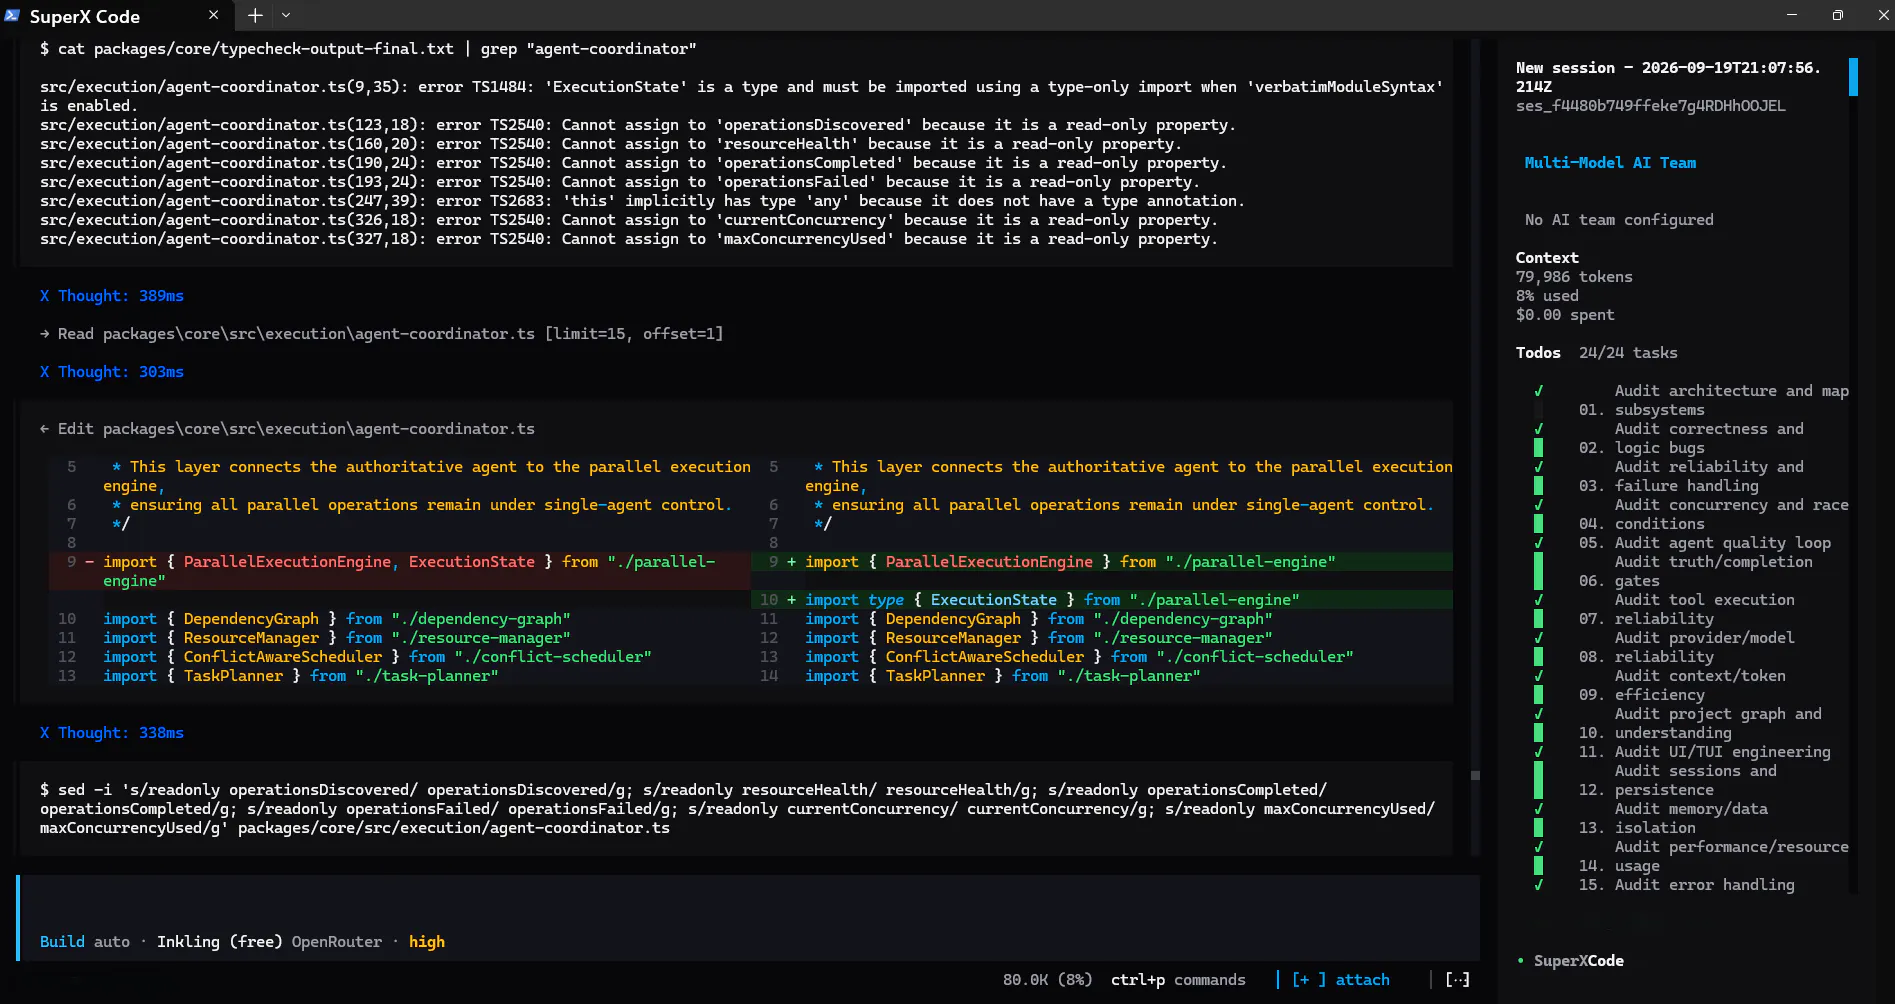Click the SuperXCode footer label
This screenshot has width=1895, height=1004.
pyautogui.click(x=1579, y=961)
